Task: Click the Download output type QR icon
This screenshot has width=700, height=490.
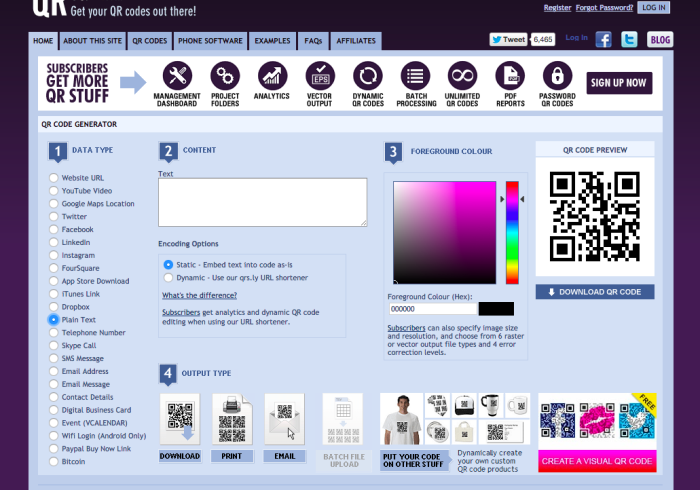Action: pyautogui.click(x=180, y=419)
